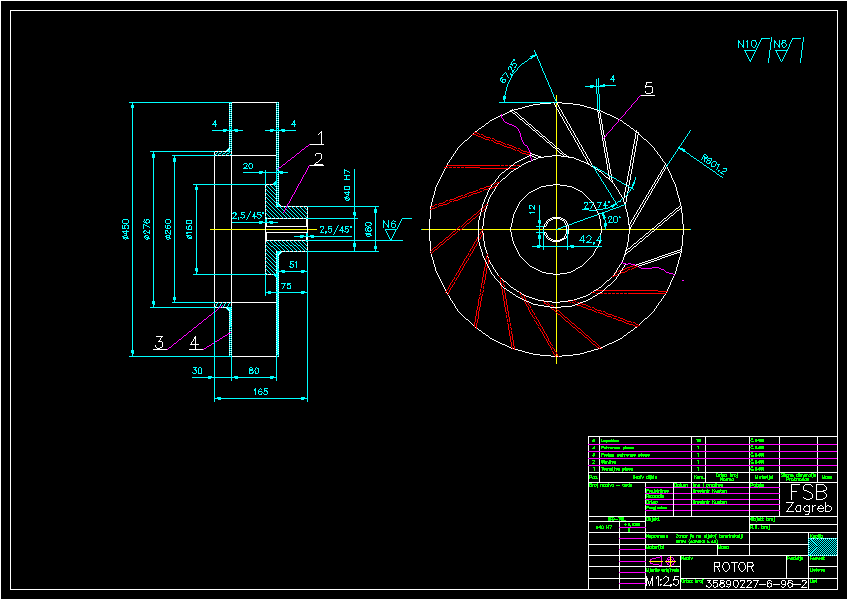848x600 pixels.
Task: Select the 2,5/45° chamfer note
Action: [248, 214]
